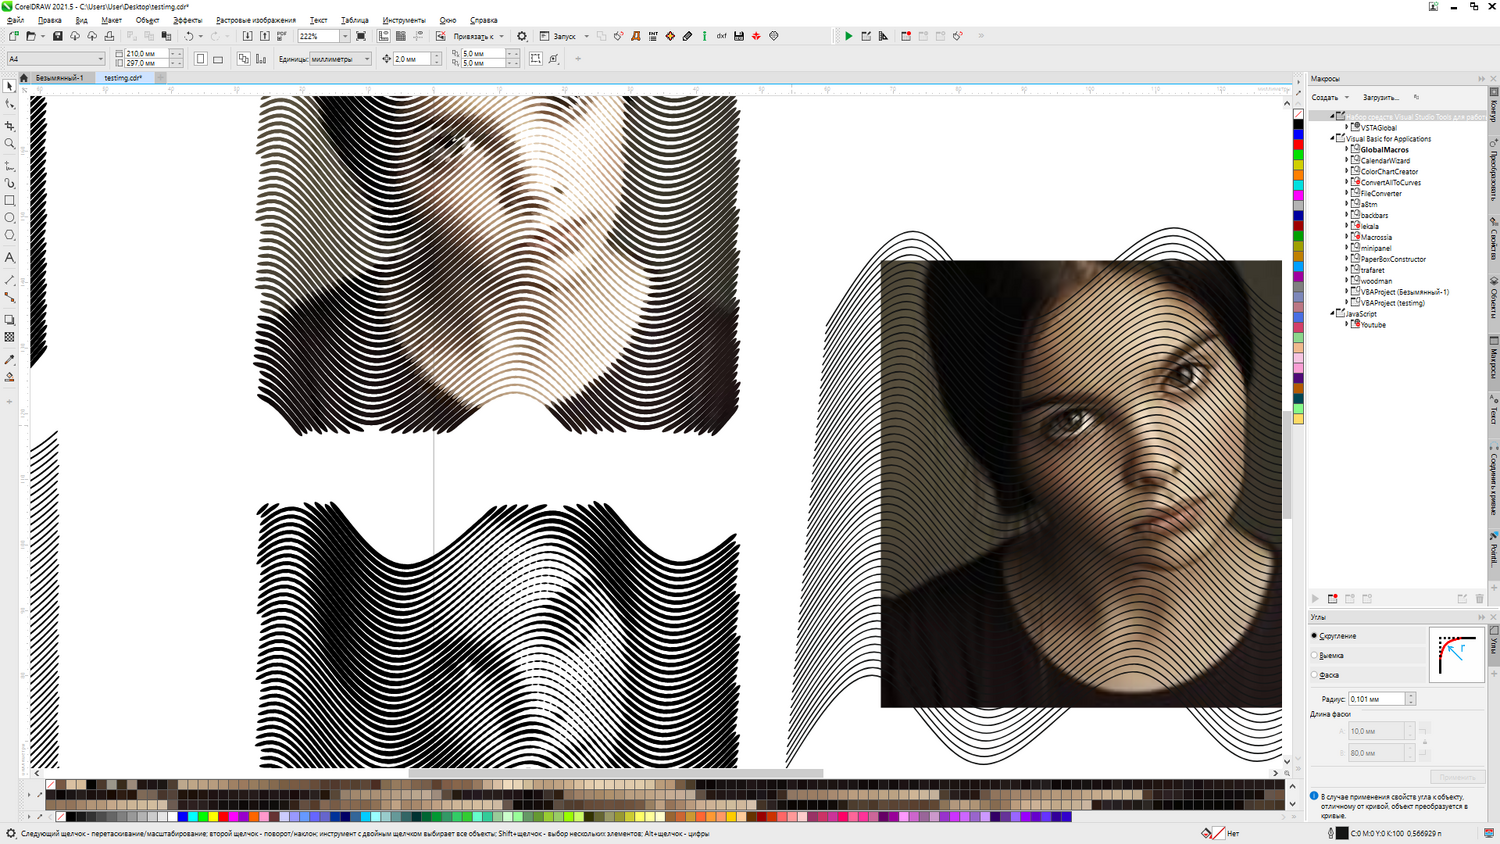
Task: Click the red swatch in the vertical palette
Action: point(1298,145)
